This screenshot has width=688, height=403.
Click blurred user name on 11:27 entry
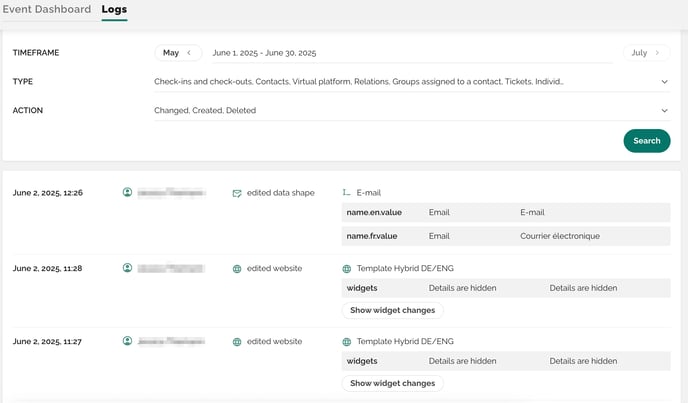[x=171, y=341]
